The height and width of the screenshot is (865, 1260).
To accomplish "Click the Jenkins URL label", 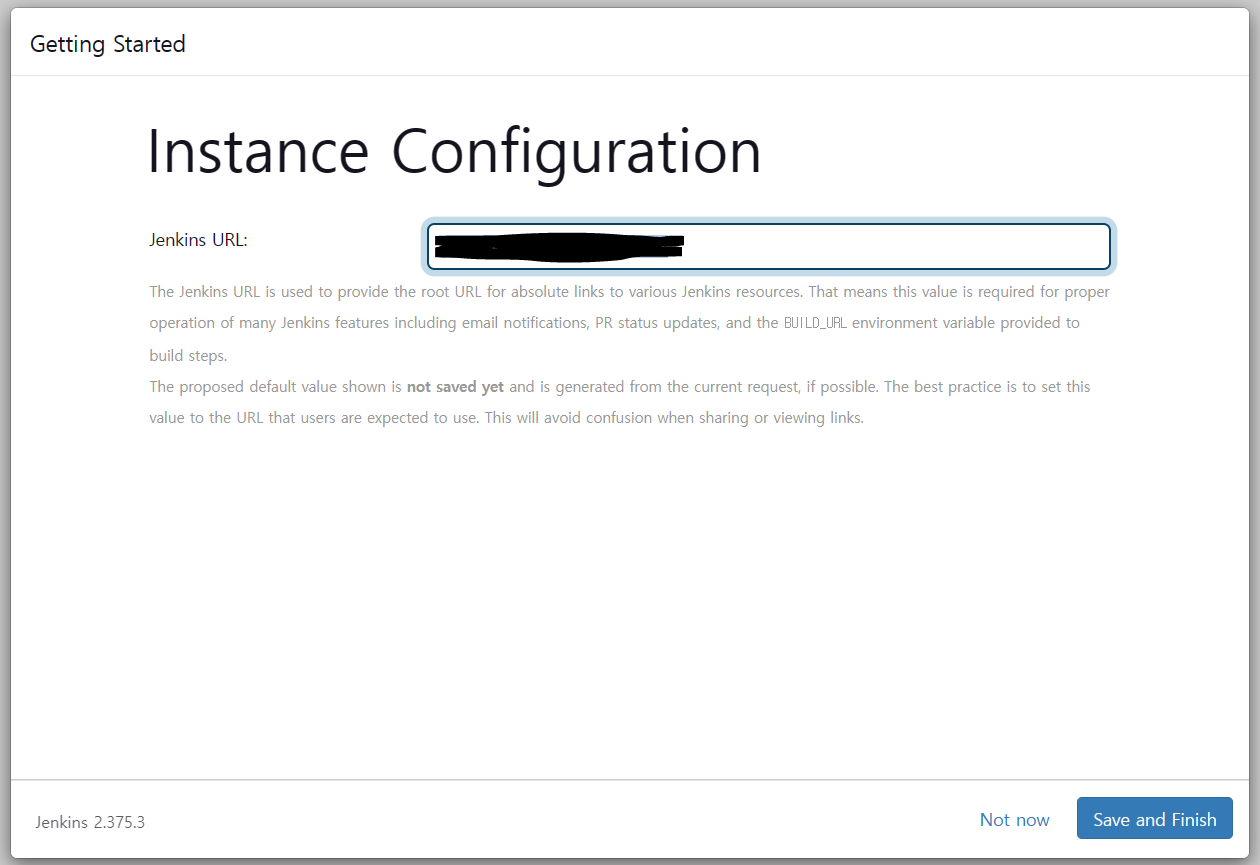I will click(x=198, y=240).
